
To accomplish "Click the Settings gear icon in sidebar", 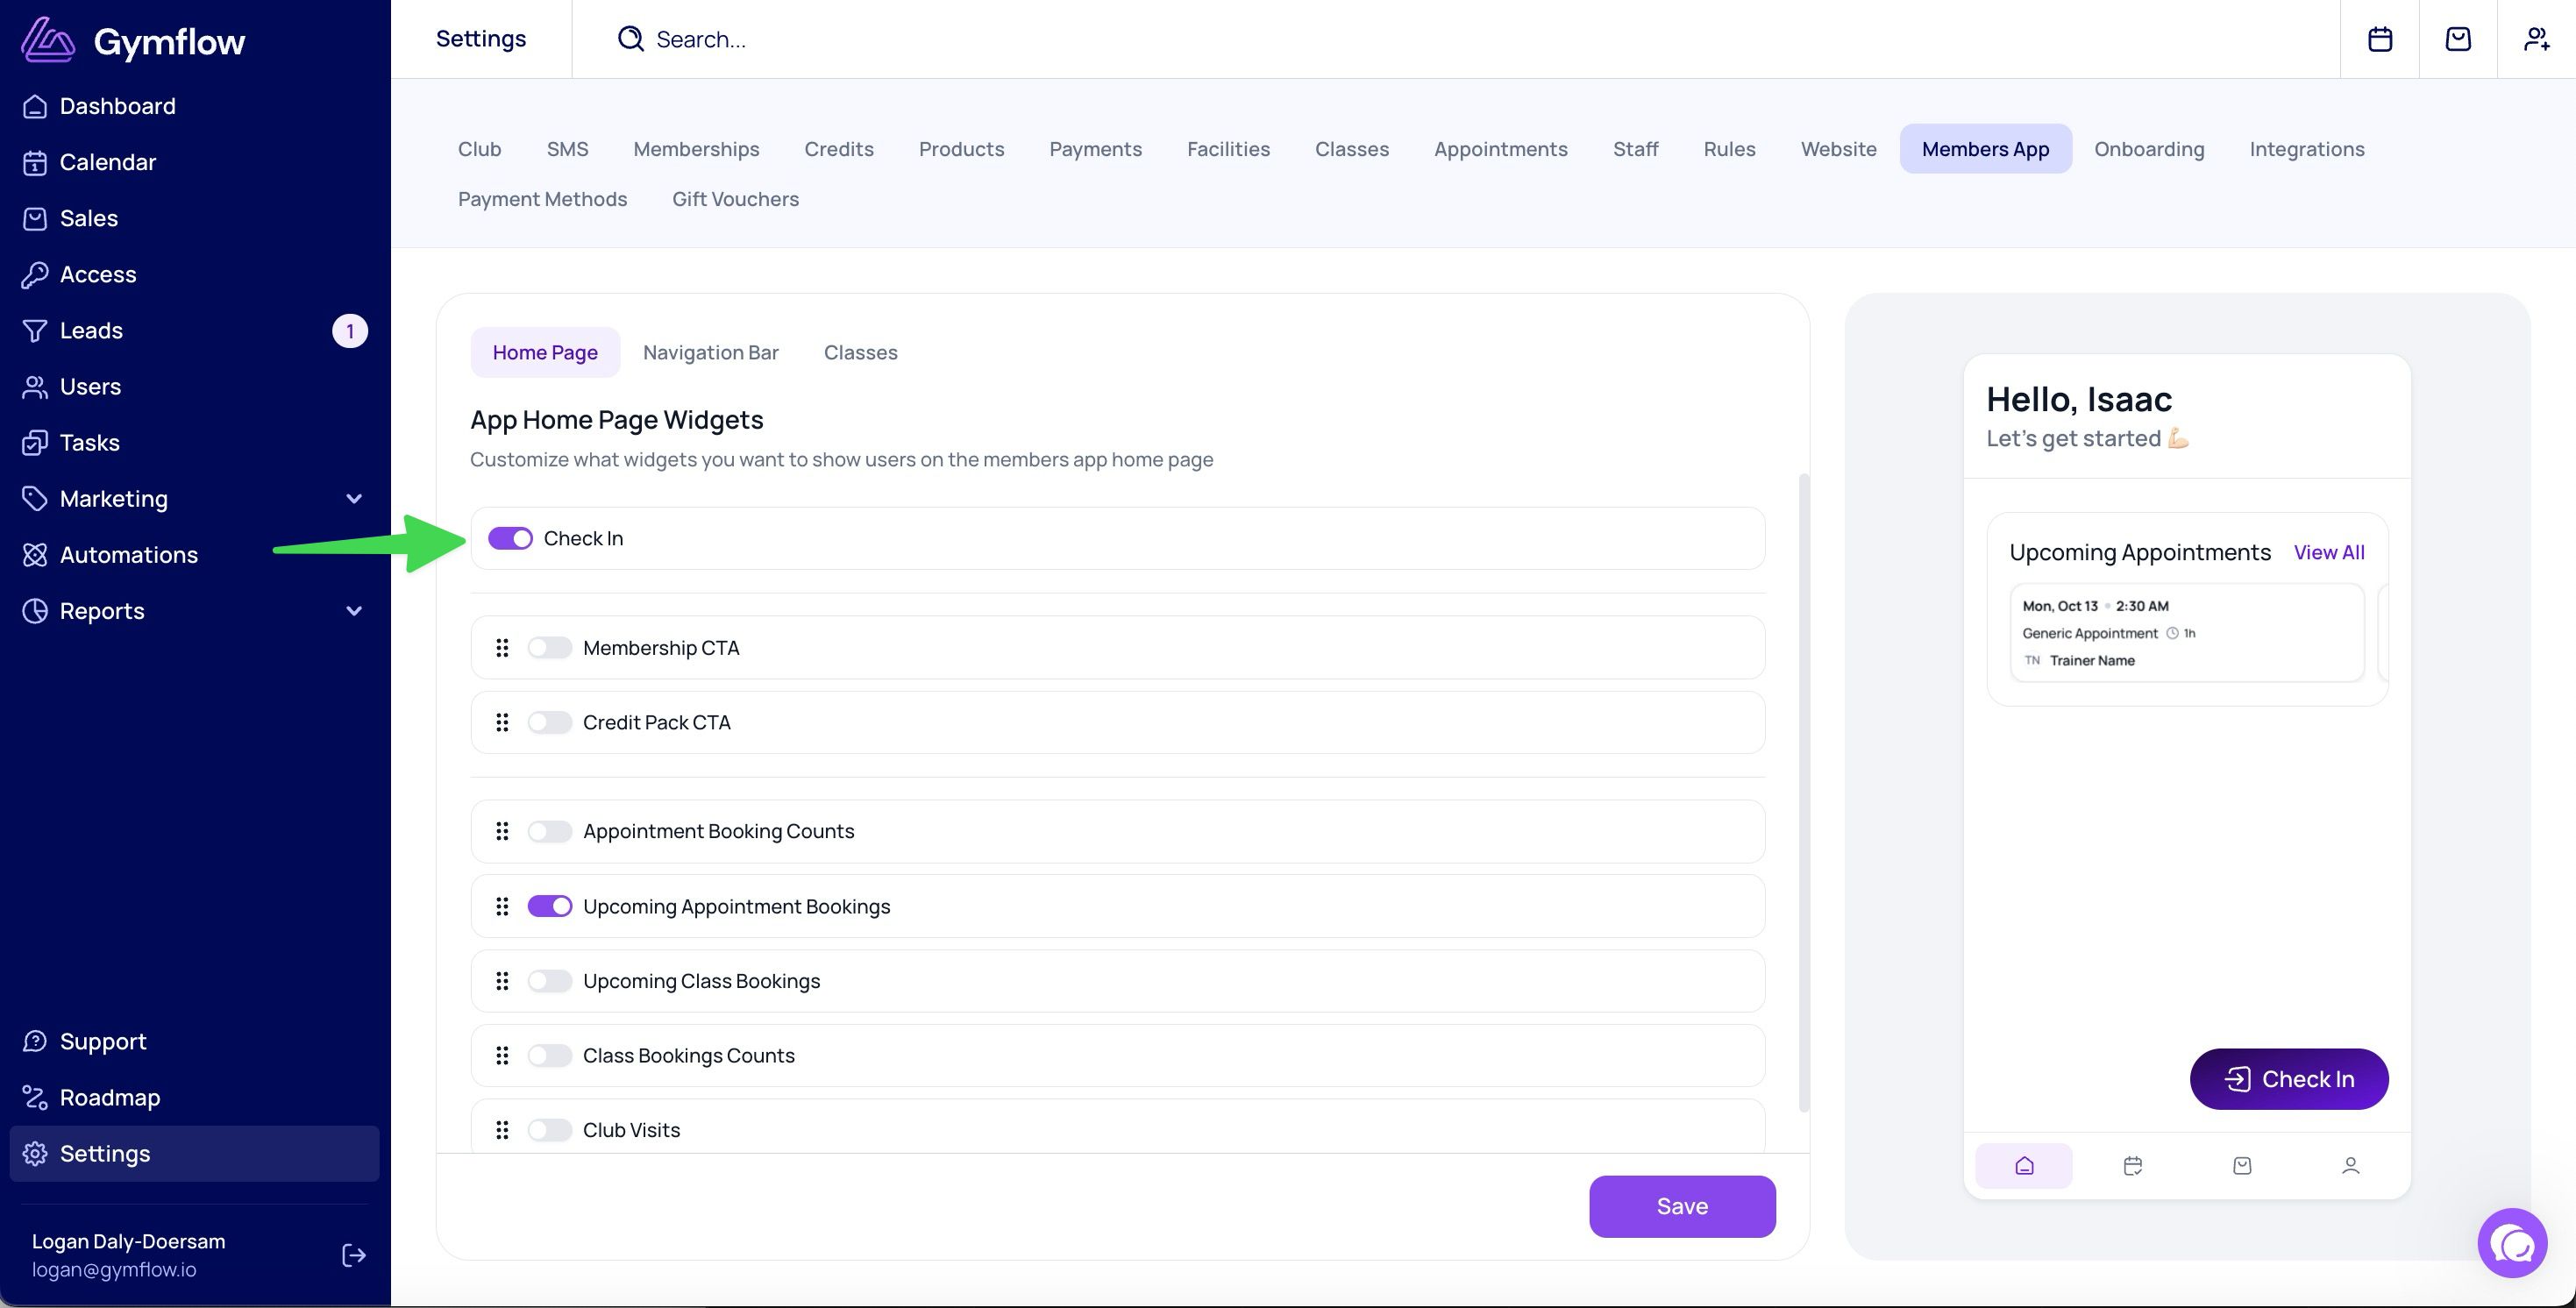I will [x=35, y=1154].
